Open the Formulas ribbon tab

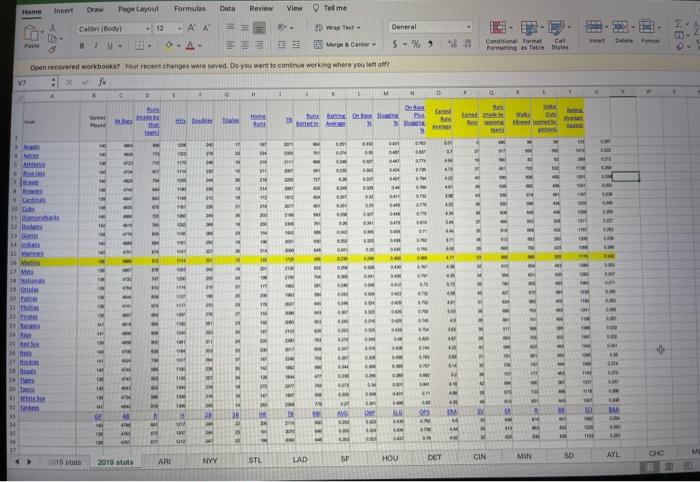(x=190, y=8)
